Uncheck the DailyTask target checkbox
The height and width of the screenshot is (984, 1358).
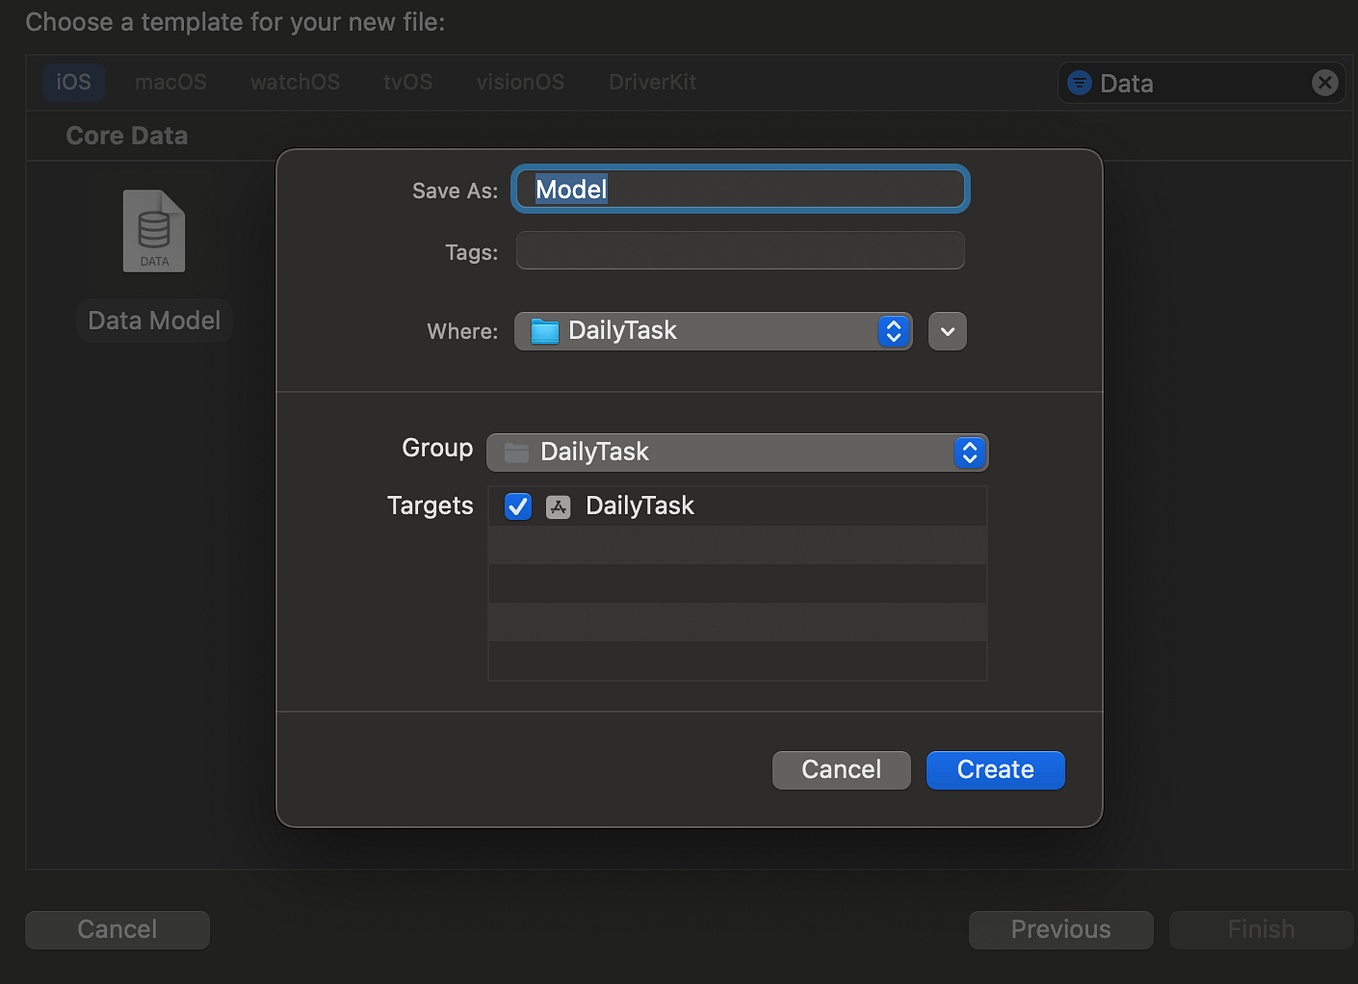[x=517, y=506]
